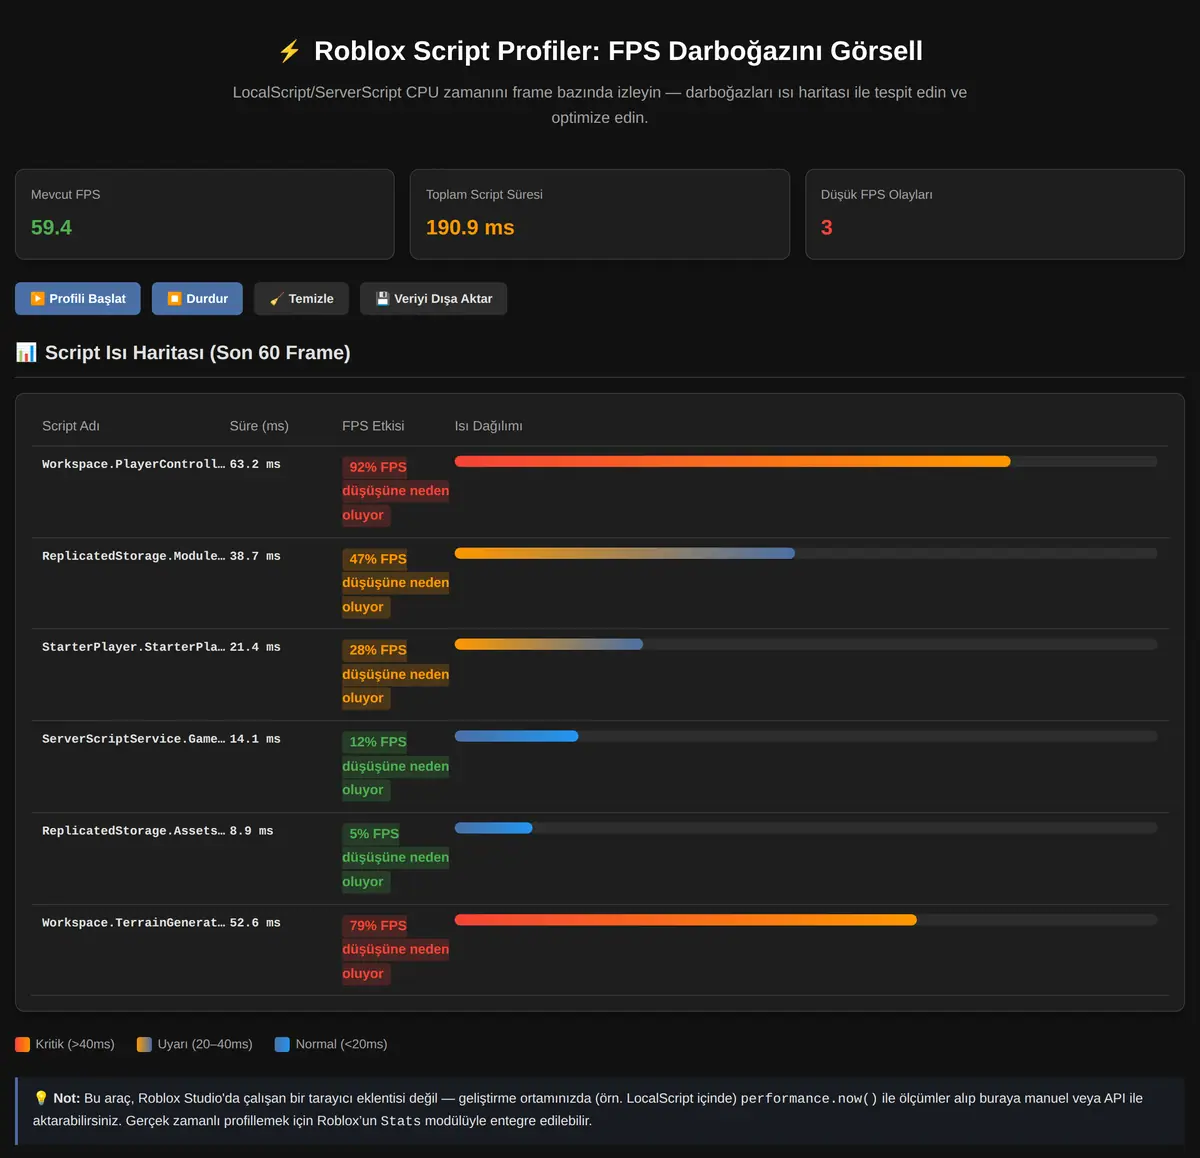Click the broom icon in Temizle
The width and height of the screenshot is (1200, 1158).
pyautogui.click(x=276, y=299)
